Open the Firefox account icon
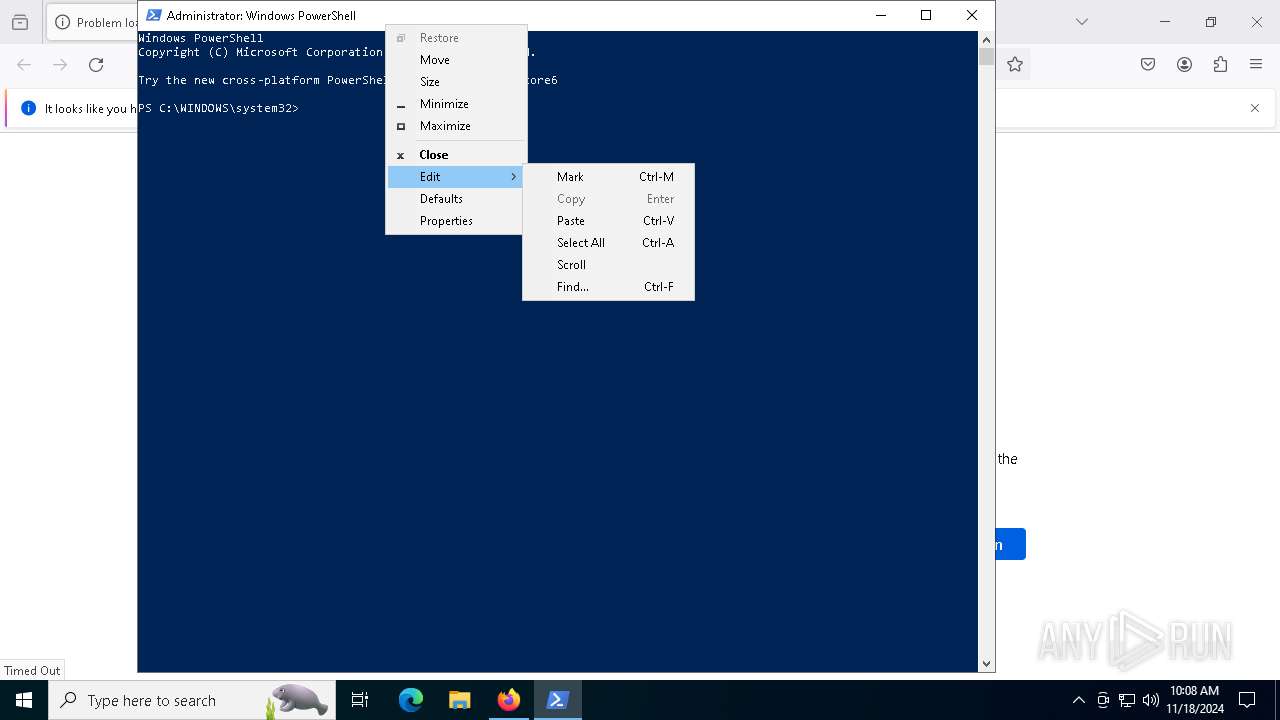 click(1184, 65)
